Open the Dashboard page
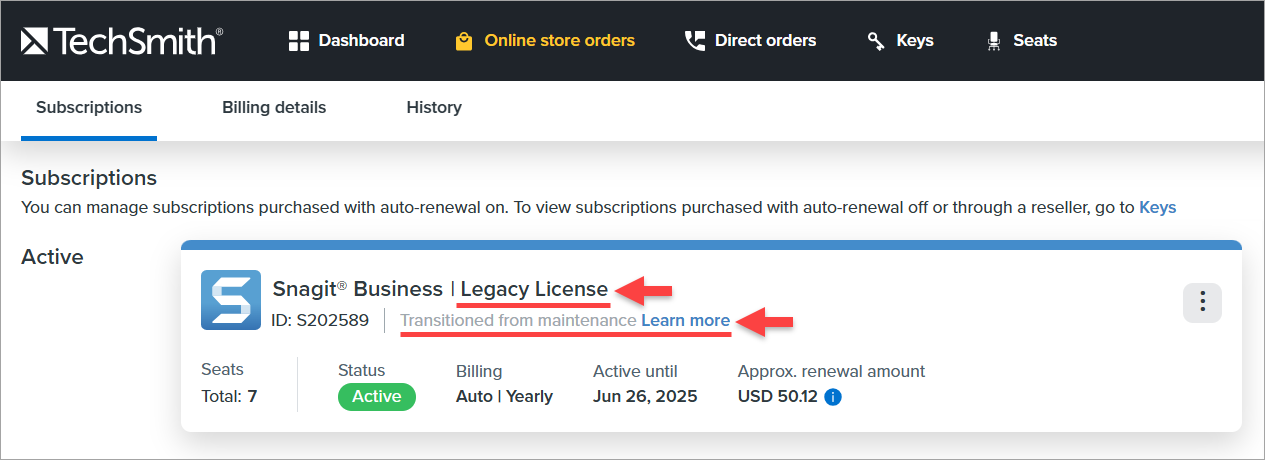The image size is (1265, 460). pos(361,41)
